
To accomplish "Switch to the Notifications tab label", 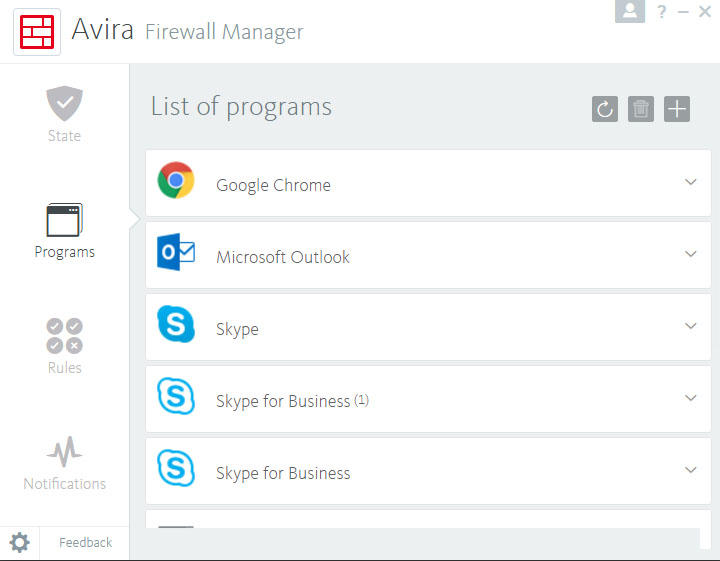I will 65,483.
